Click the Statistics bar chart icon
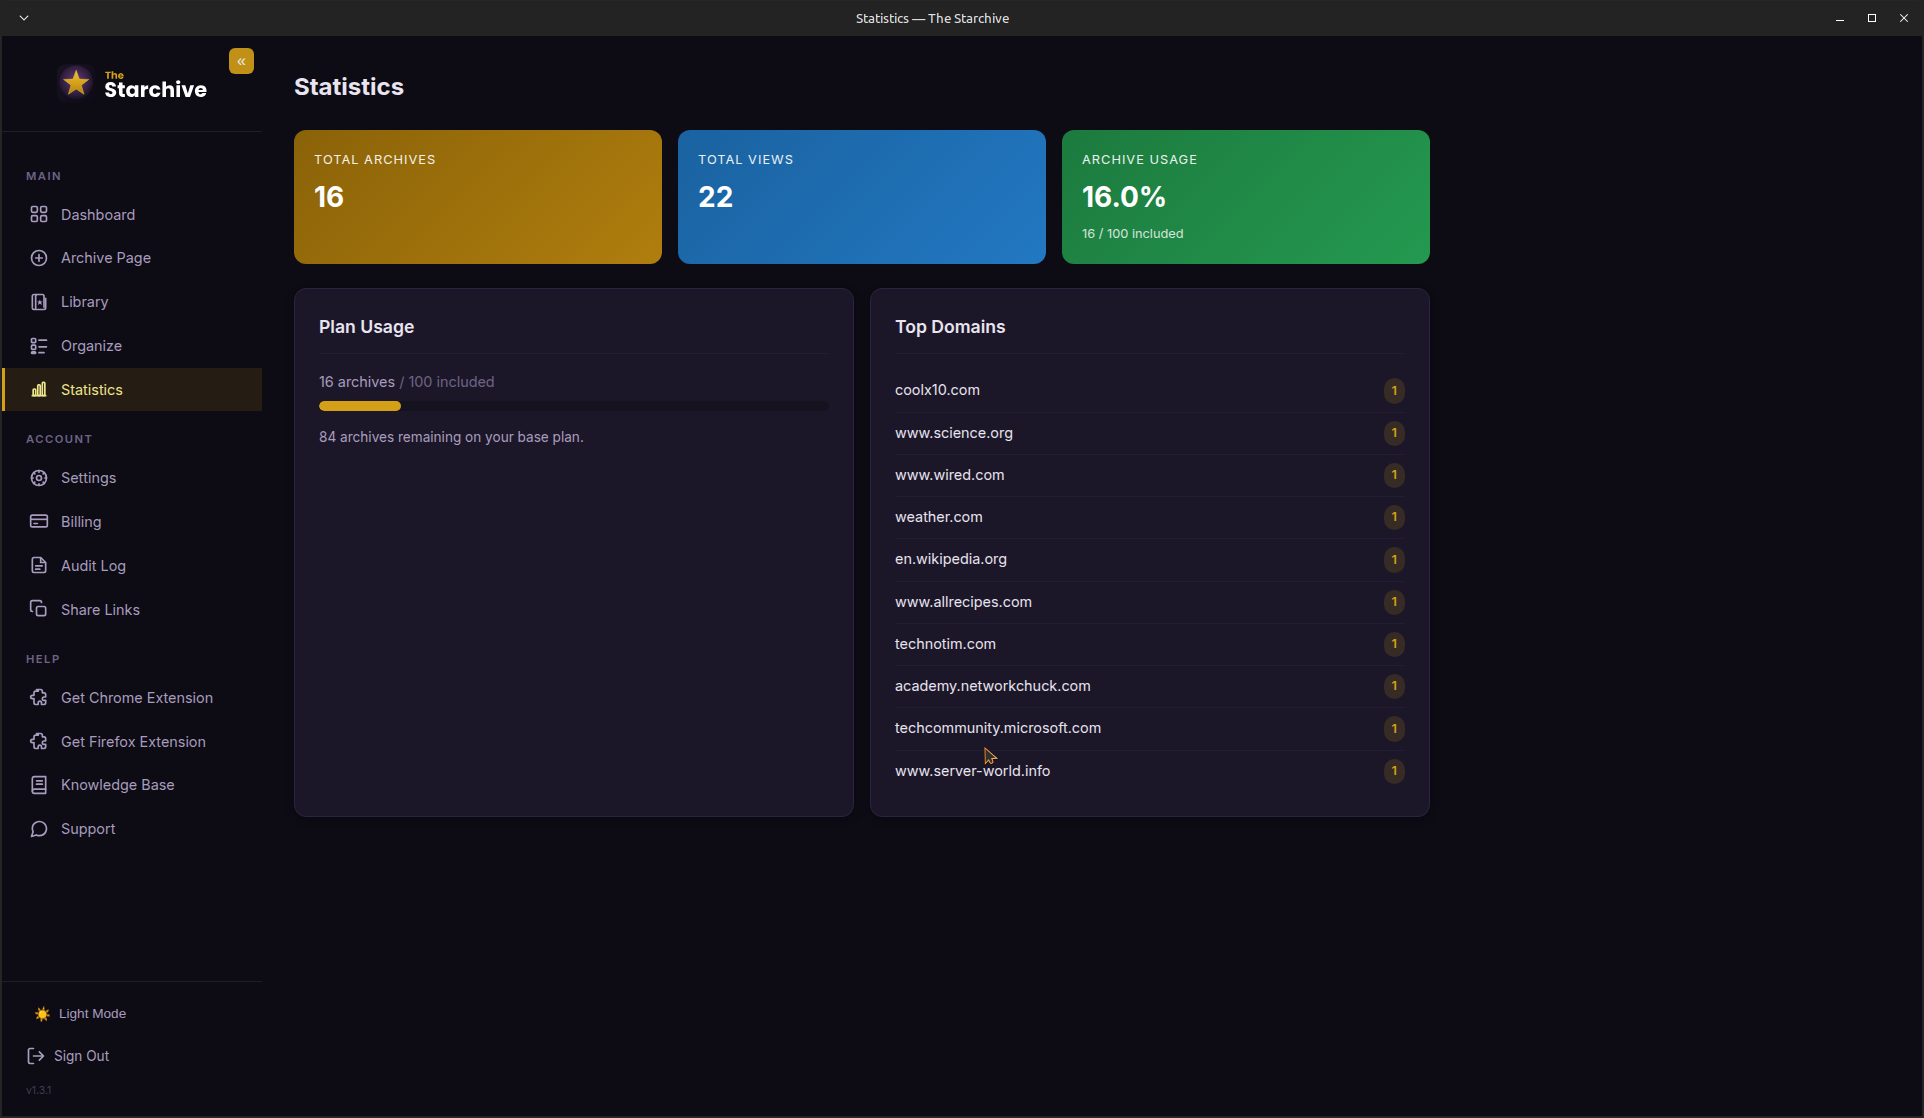This screenshot has height=1118, width=1924. pyautogui.click(x=39, y=390)
